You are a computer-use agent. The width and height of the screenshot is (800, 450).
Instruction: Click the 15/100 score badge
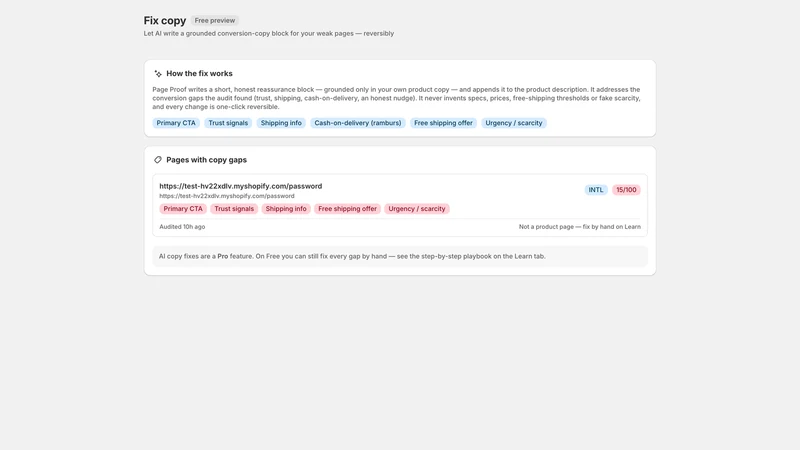pos(626,190)
